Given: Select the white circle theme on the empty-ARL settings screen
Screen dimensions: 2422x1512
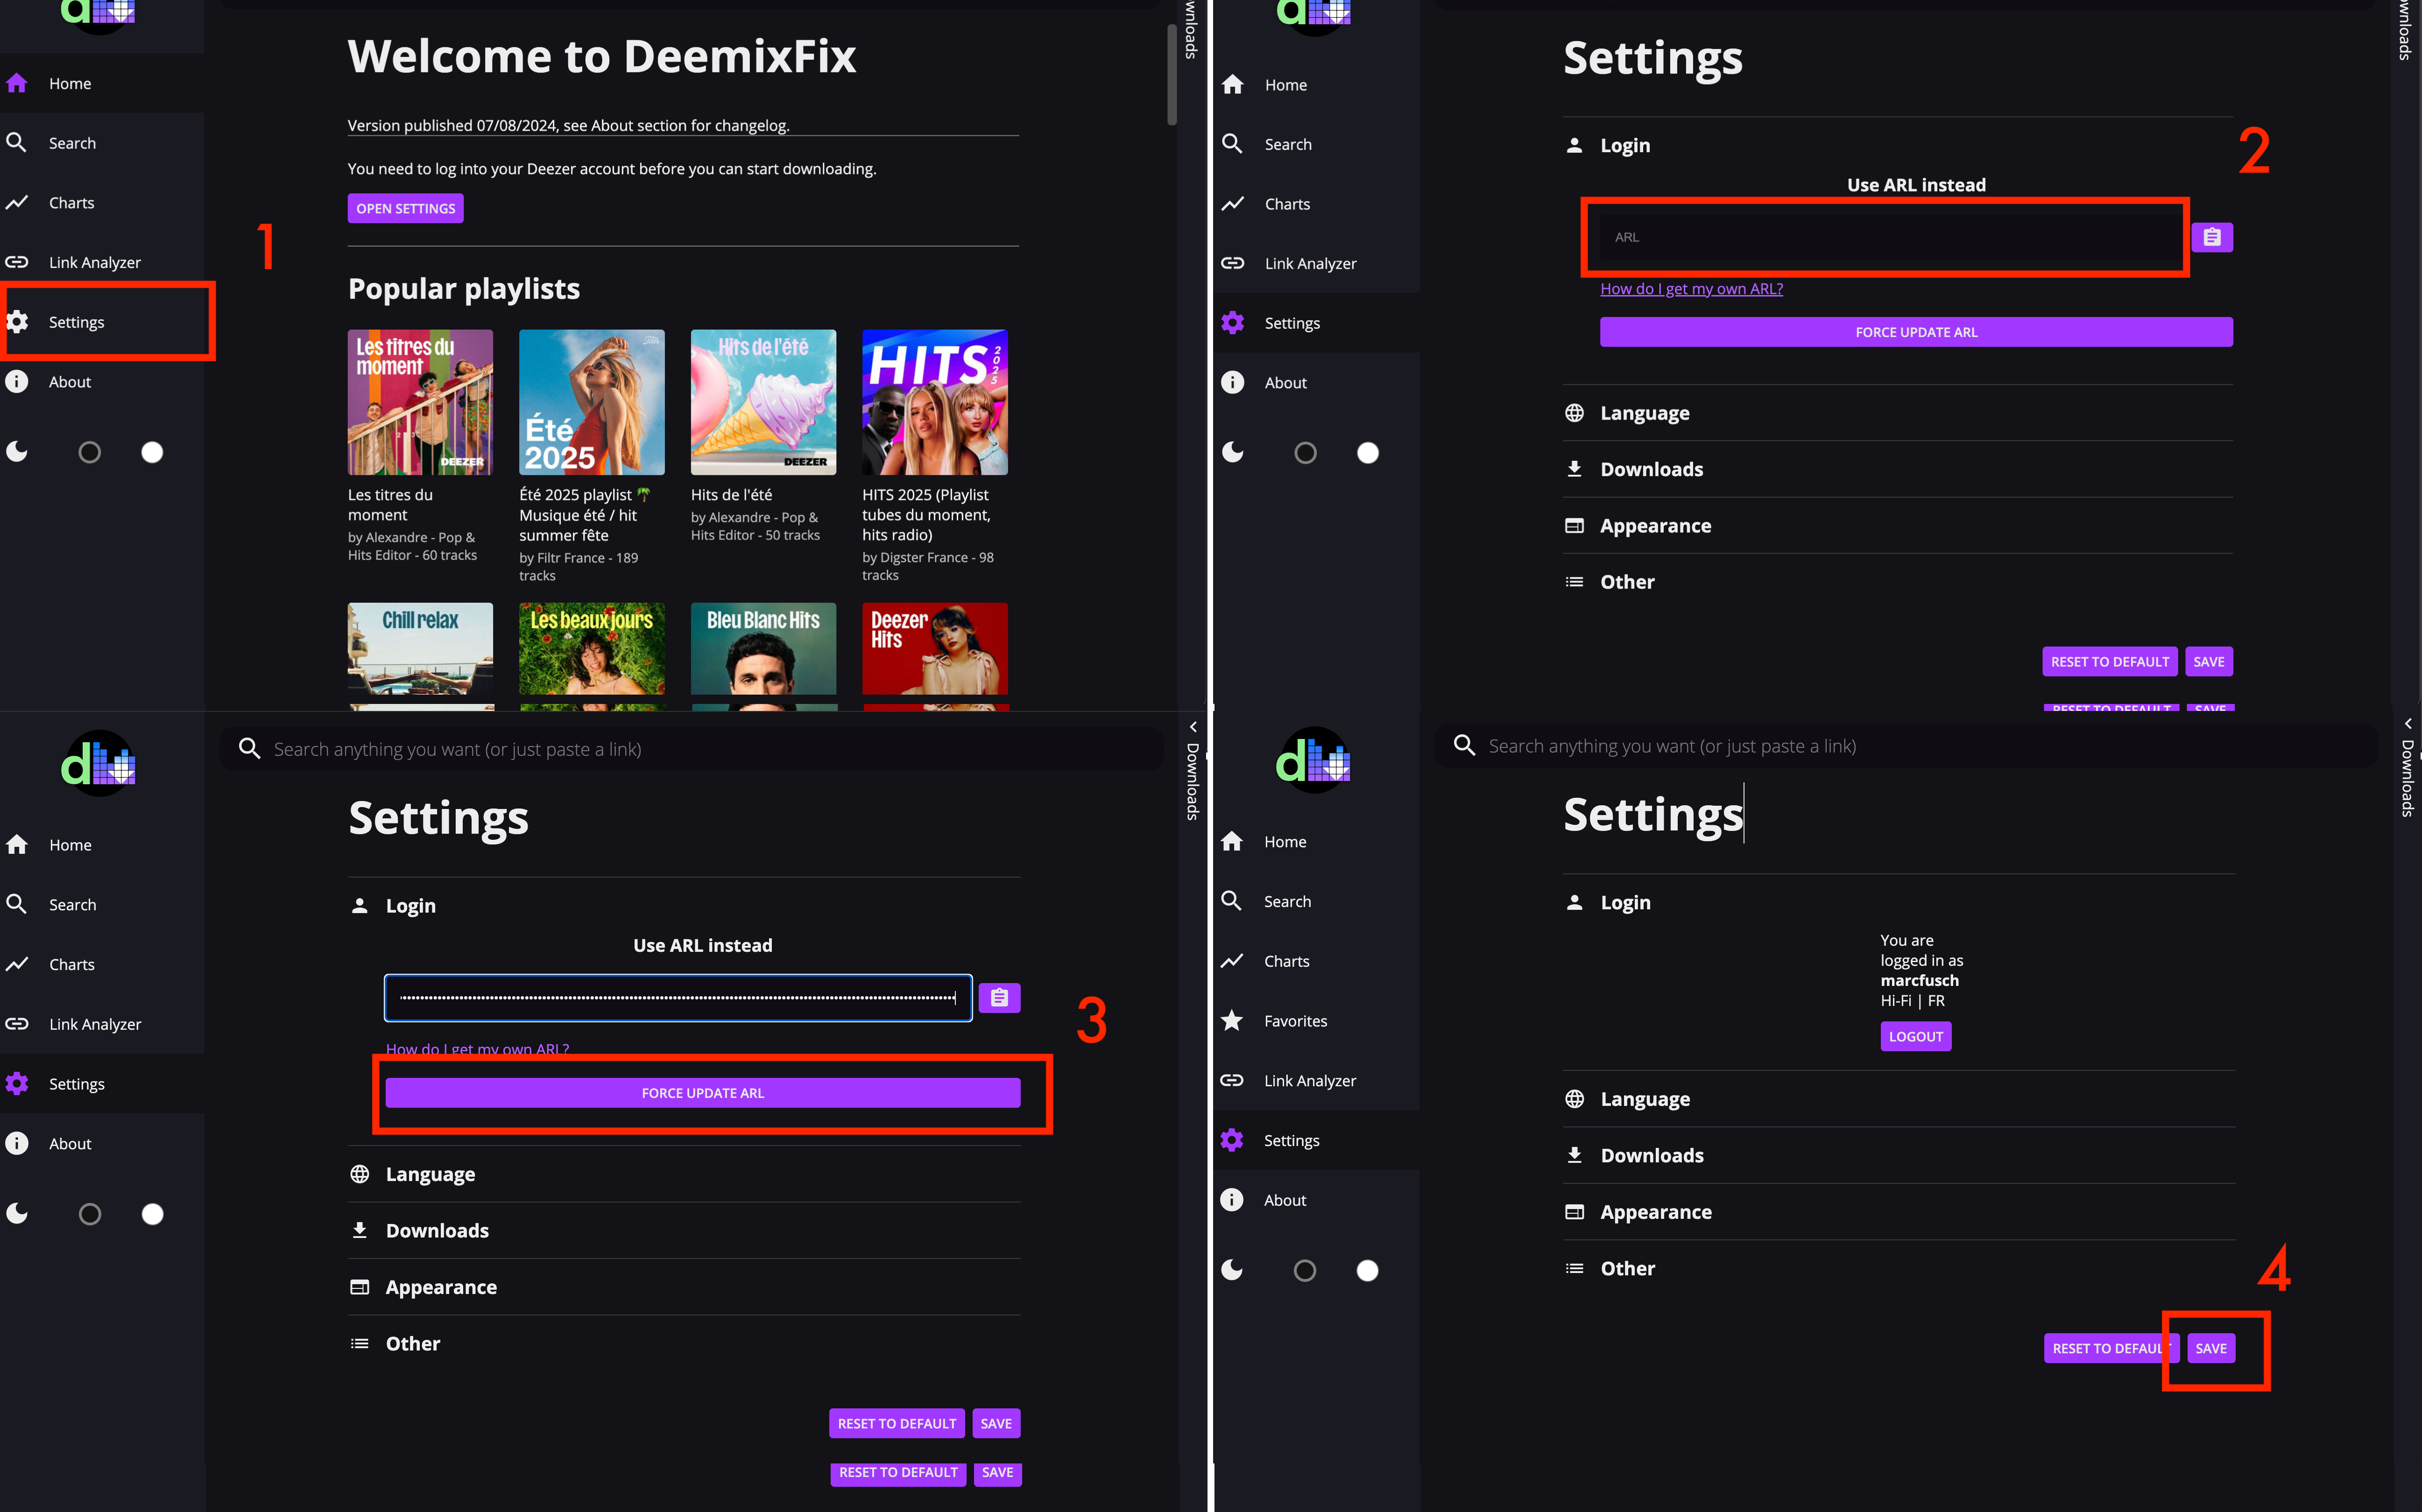Looking at the screenshot, I should click(x=1368, y=453).
